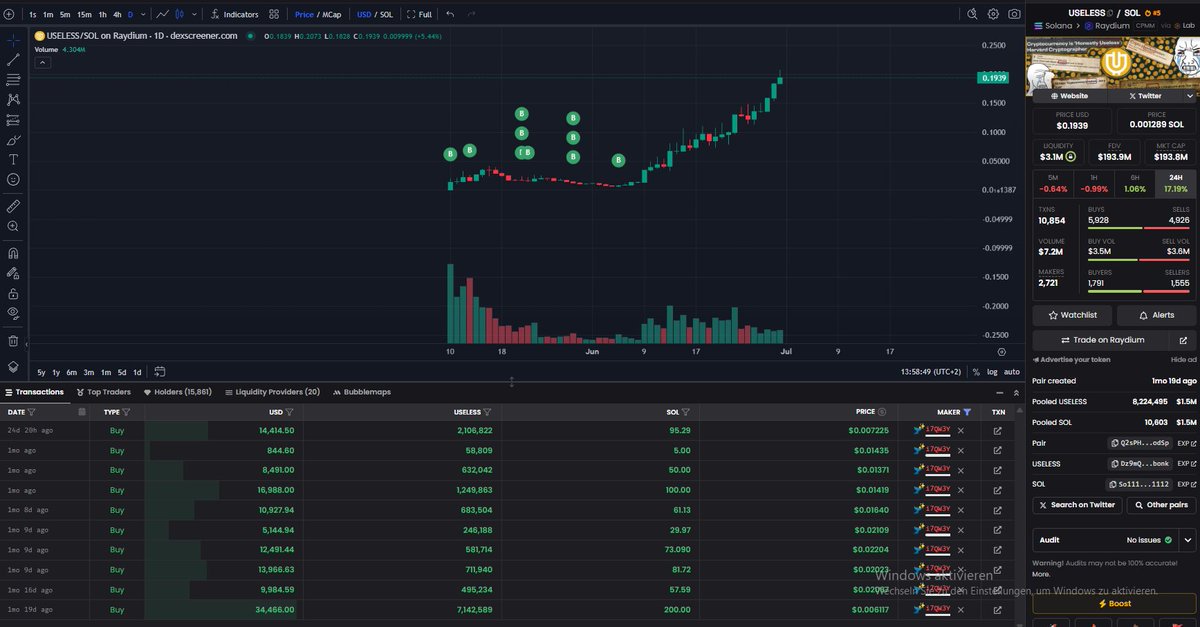The height and width of the screenshot is (627, 1200).
Task: Click Search on Twitter button
Action: 1077,505
